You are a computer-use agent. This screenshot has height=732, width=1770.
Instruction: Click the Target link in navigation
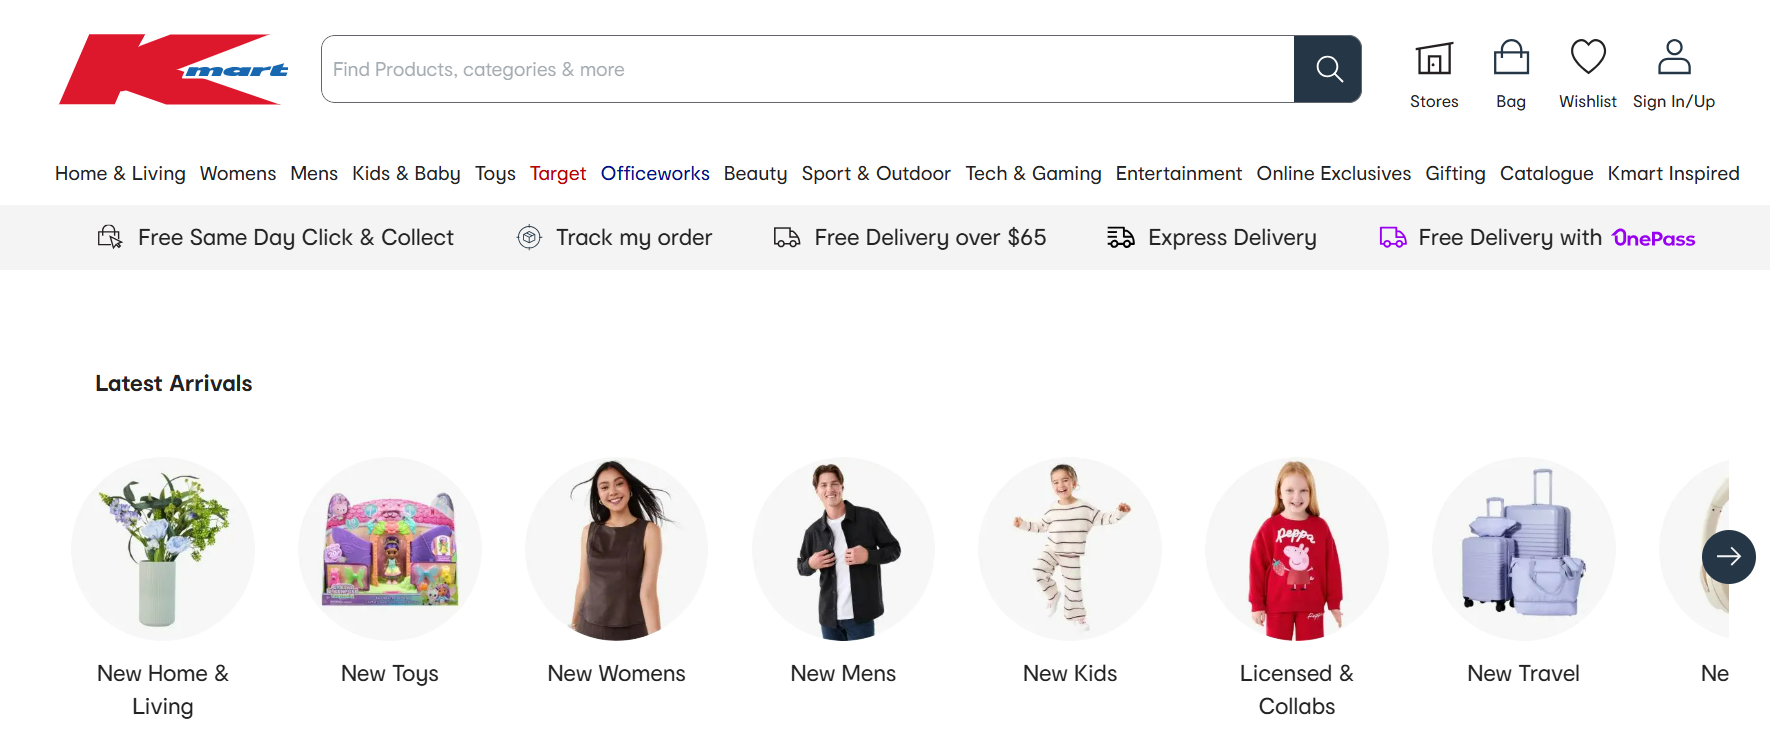pos(558,173)
